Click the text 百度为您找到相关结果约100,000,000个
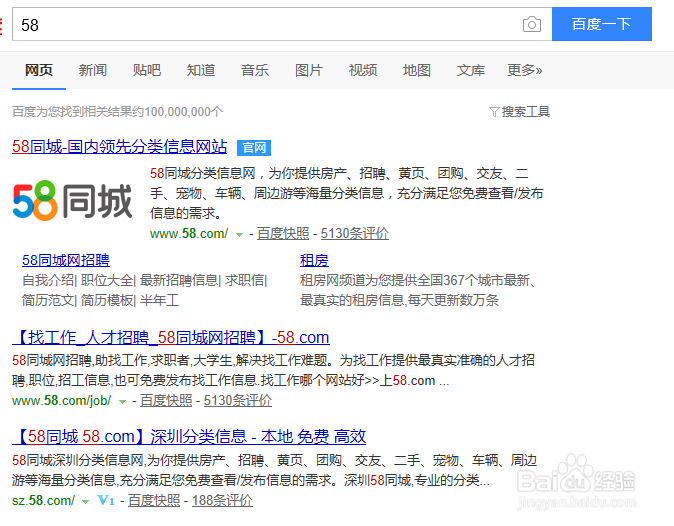Screen dimensions: 674x526 117,112
